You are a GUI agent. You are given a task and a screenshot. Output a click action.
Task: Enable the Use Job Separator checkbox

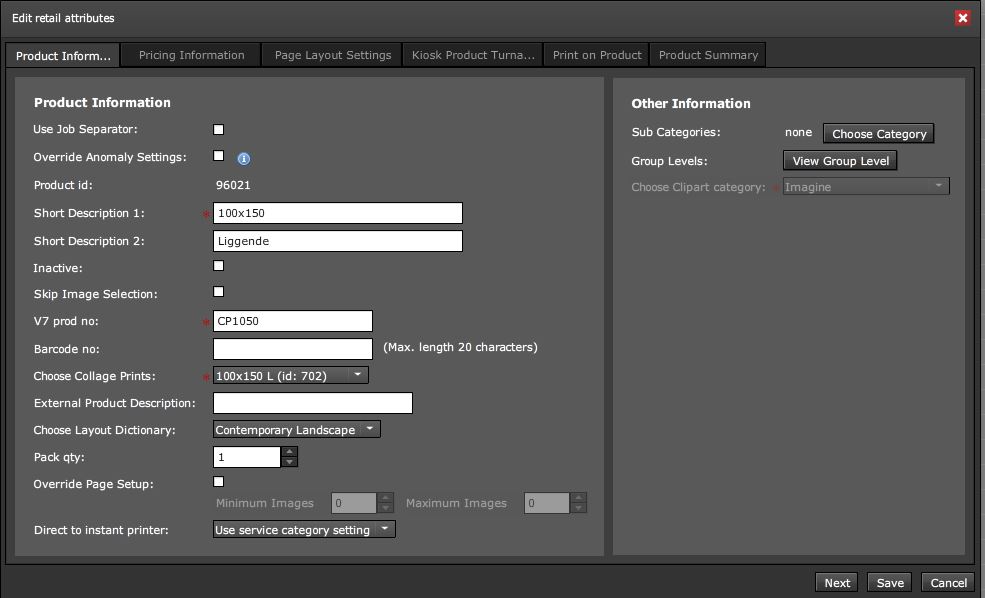[219, 129]
